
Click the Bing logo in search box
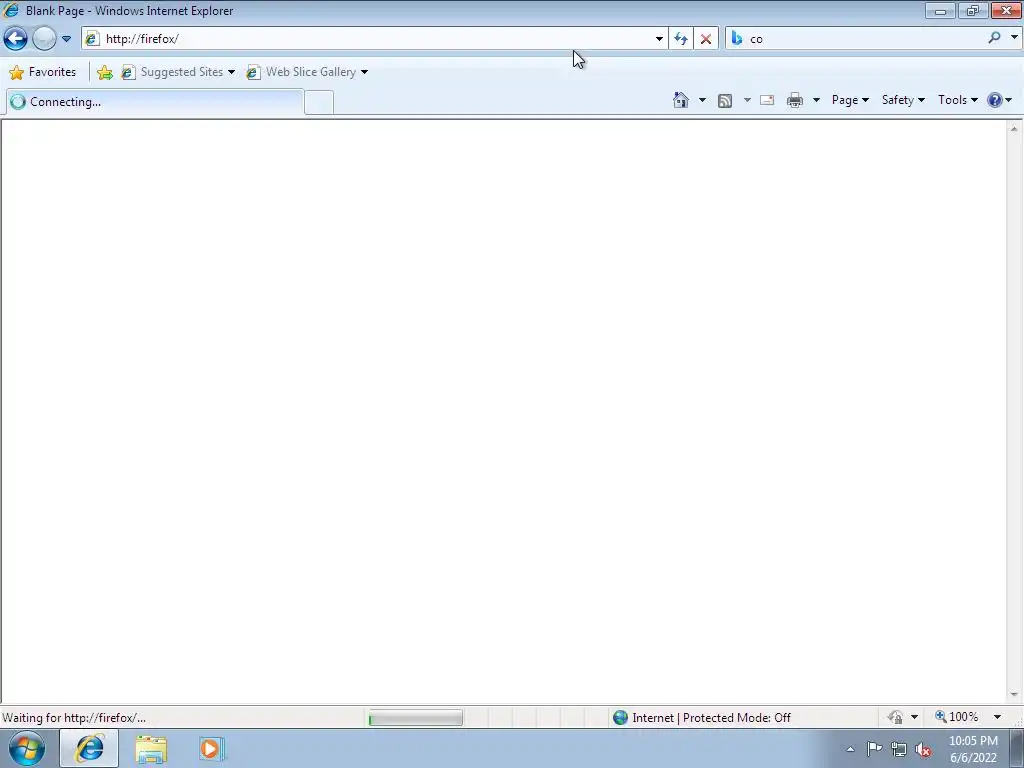pos(737,39)
